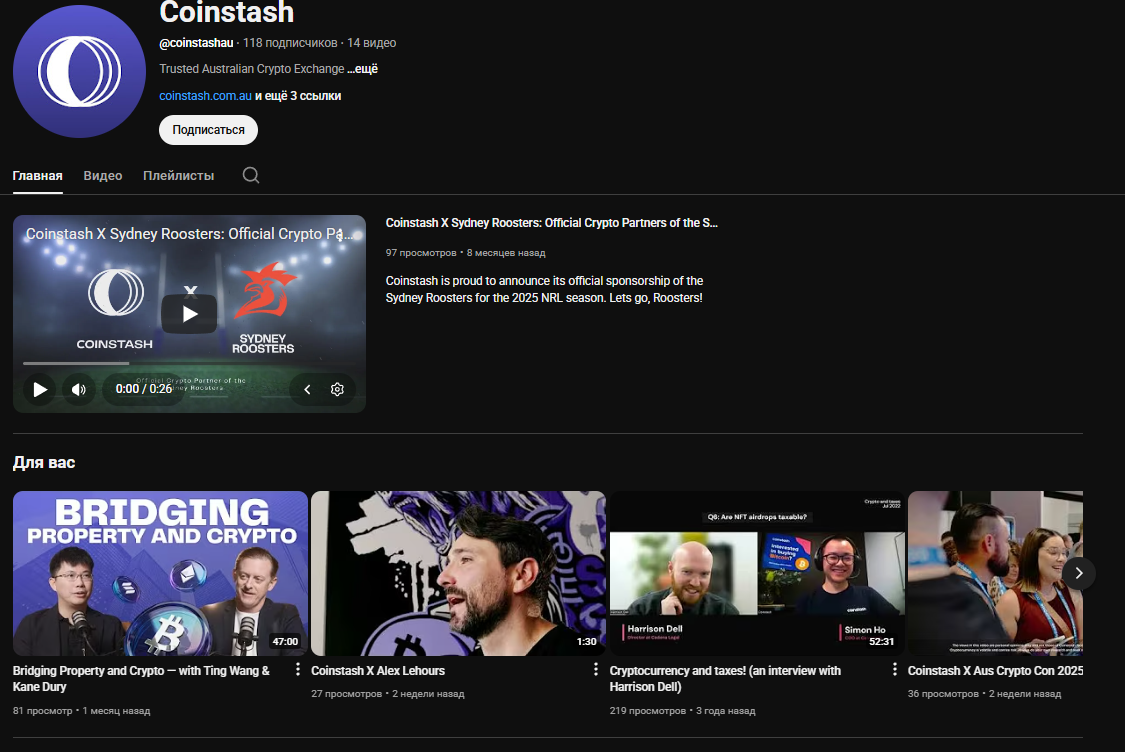Expand channel description with ...ещё
Viewport: 1125px width, 752px height.
(x=363, y=69)
